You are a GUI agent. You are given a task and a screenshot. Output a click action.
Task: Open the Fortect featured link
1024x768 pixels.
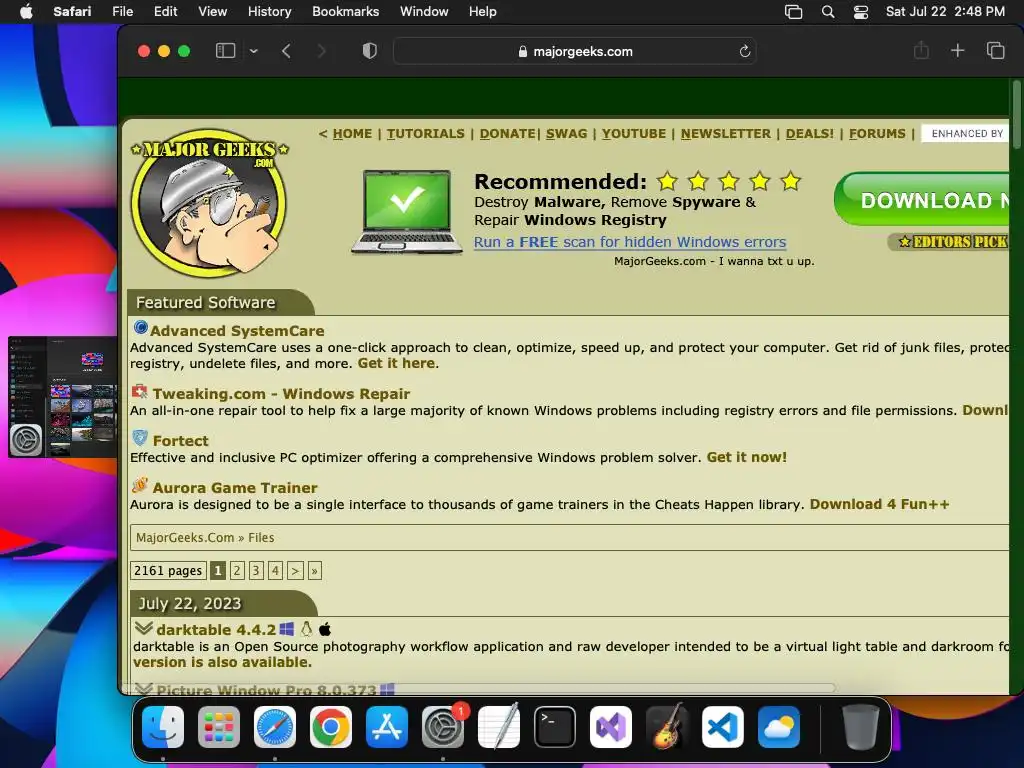click(180, 441)
